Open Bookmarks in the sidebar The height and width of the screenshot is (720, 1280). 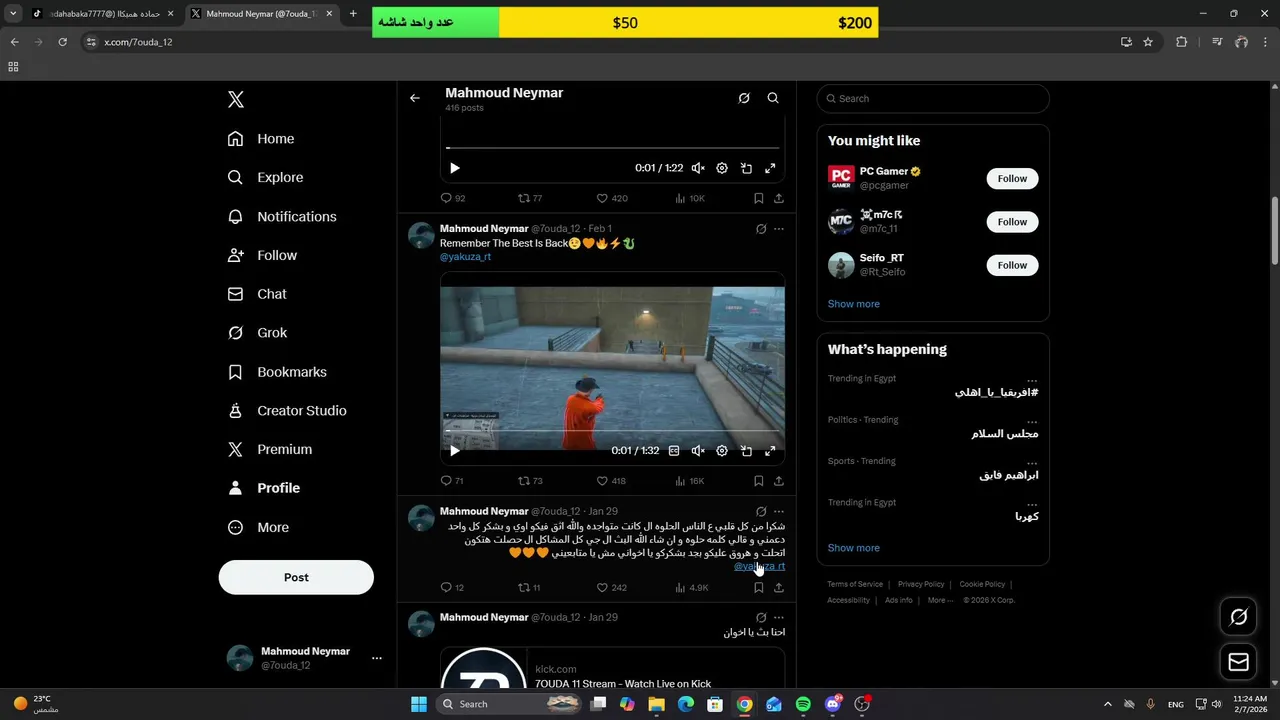[x=277, y=372]
